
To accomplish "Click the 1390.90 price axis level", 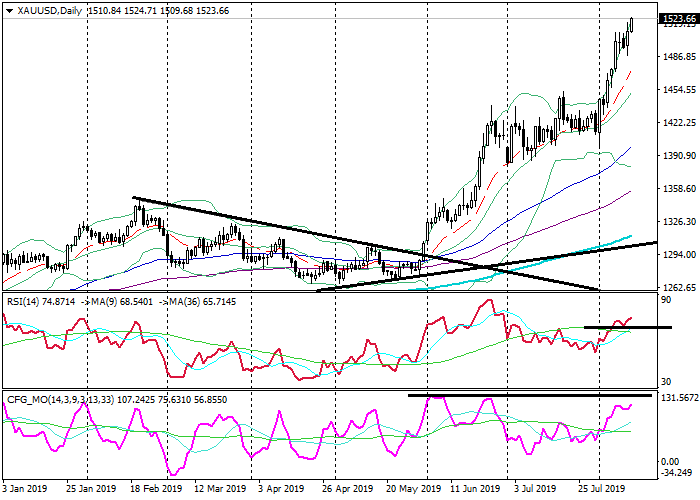I will click(680, 156).
